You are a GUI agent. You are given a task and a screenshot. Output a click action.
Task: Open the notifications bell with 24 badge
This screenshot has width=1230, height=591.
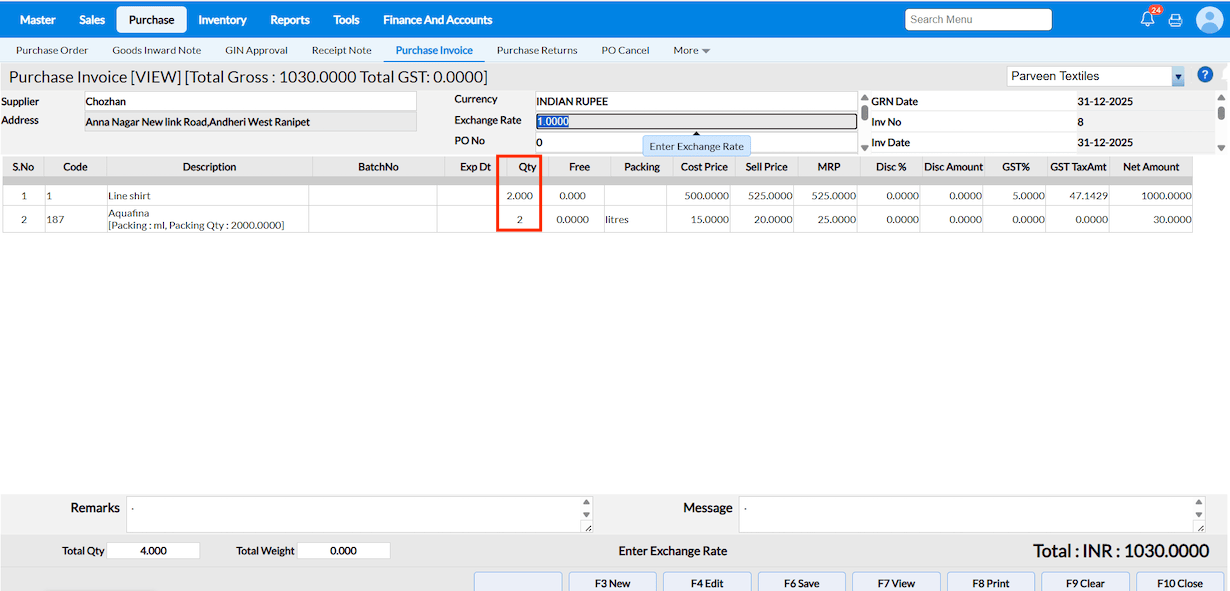[x=1148, y=20]
